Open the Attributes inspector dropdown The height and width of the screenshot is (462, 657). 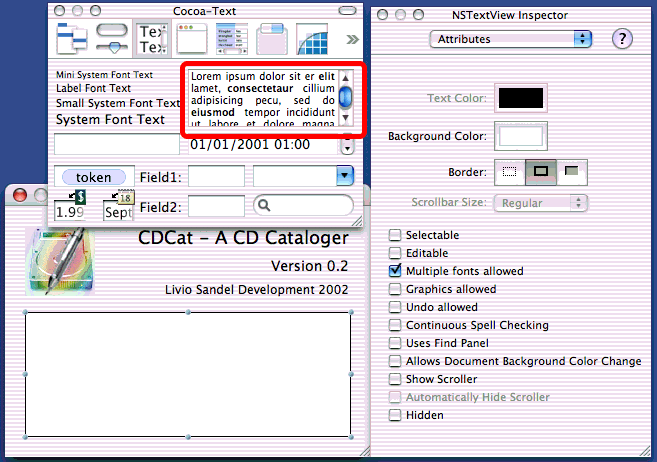[511, 38]
